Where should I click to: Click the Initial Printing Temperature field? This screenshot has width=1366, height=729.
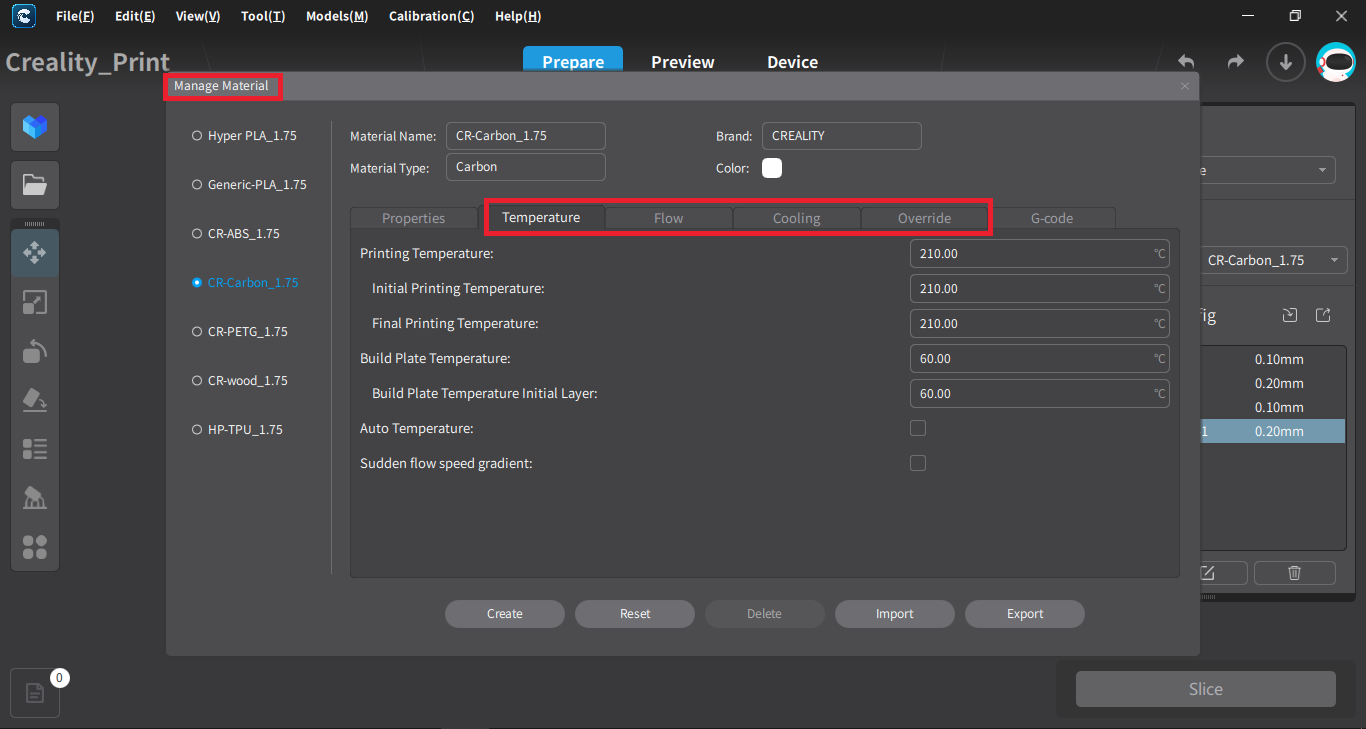tap(1040, 289)
